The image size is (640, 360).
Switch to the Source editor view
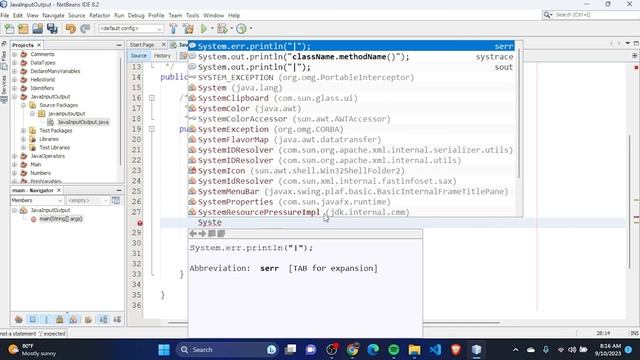pyautogui.click(x=138, y=56)
